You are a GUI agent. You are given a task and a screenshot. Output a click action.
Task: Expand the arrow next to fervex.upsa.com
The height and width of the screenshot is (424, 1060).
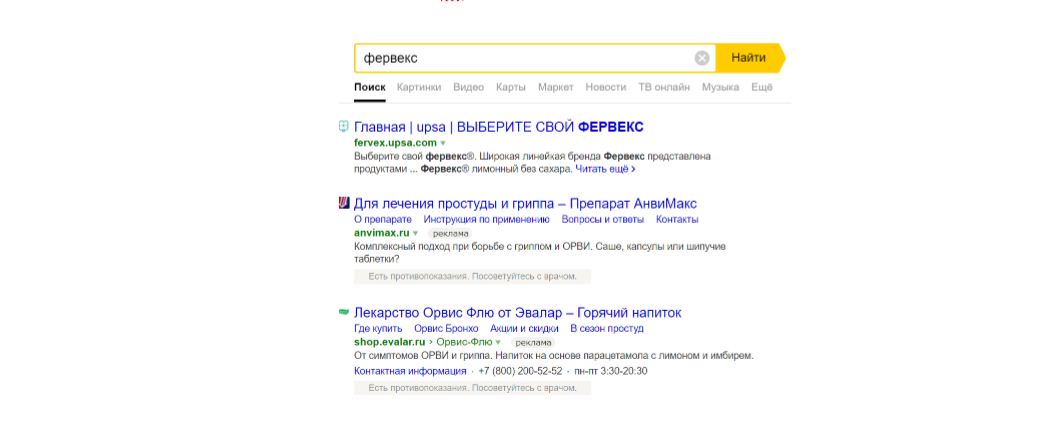[x=443, y=143]
